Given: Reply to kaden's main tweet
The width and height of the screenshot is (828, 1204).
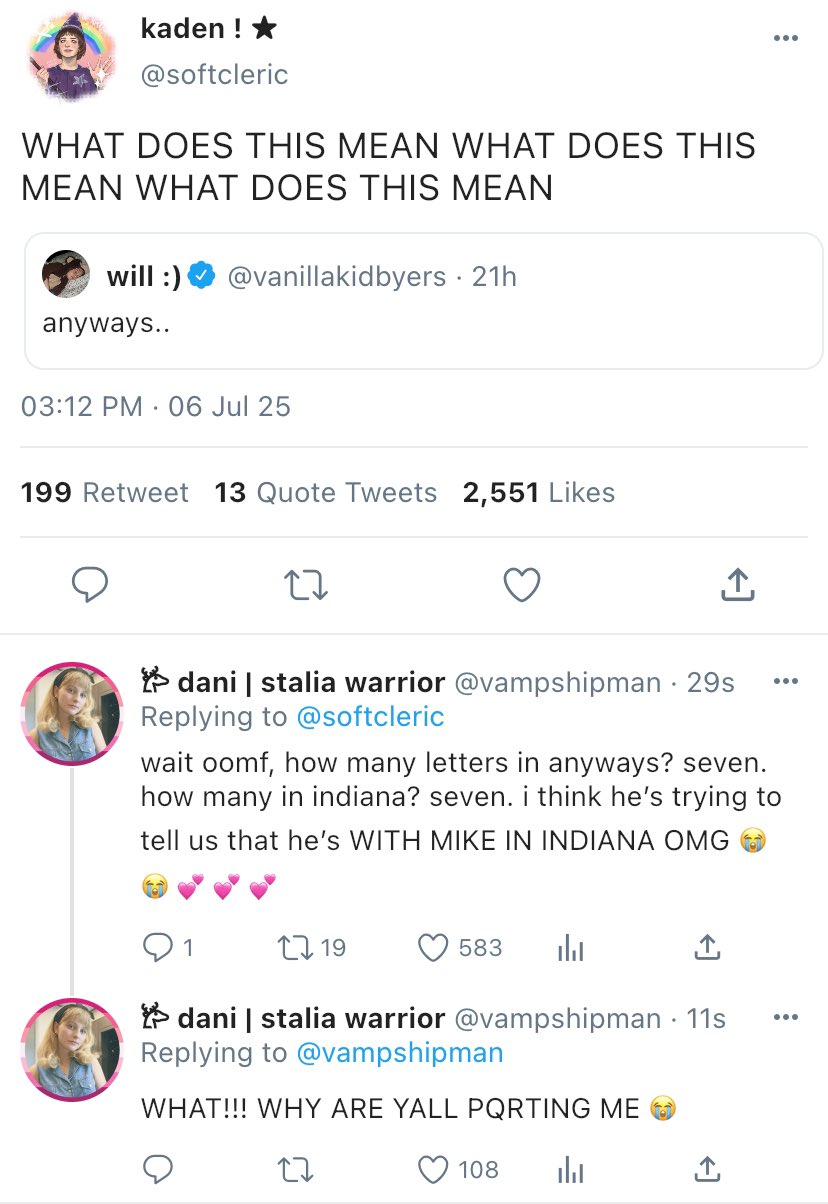Looking at the screenshot, I should pyautogui.click(x=90, y=586).
